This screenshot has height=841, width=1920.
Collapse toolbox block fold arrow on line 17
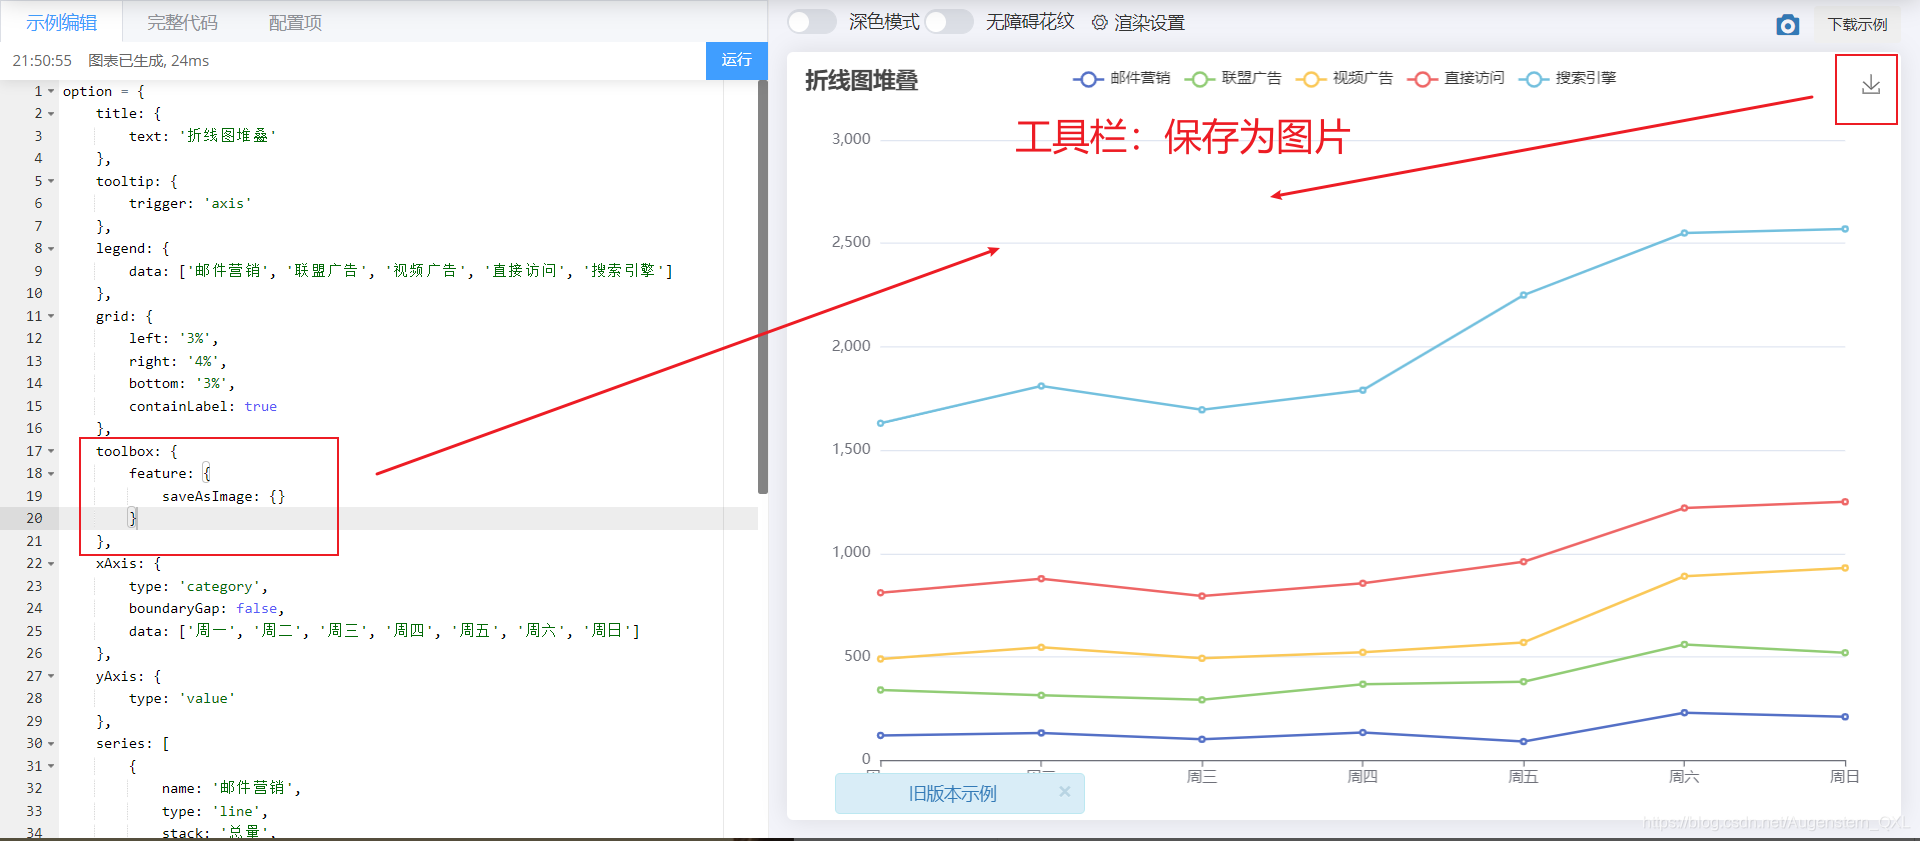tap(51, 451)
